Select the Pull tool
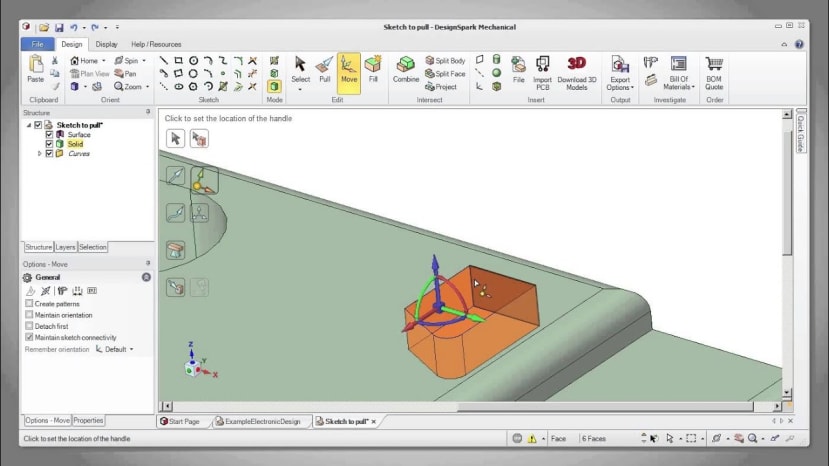 [325, 70]
